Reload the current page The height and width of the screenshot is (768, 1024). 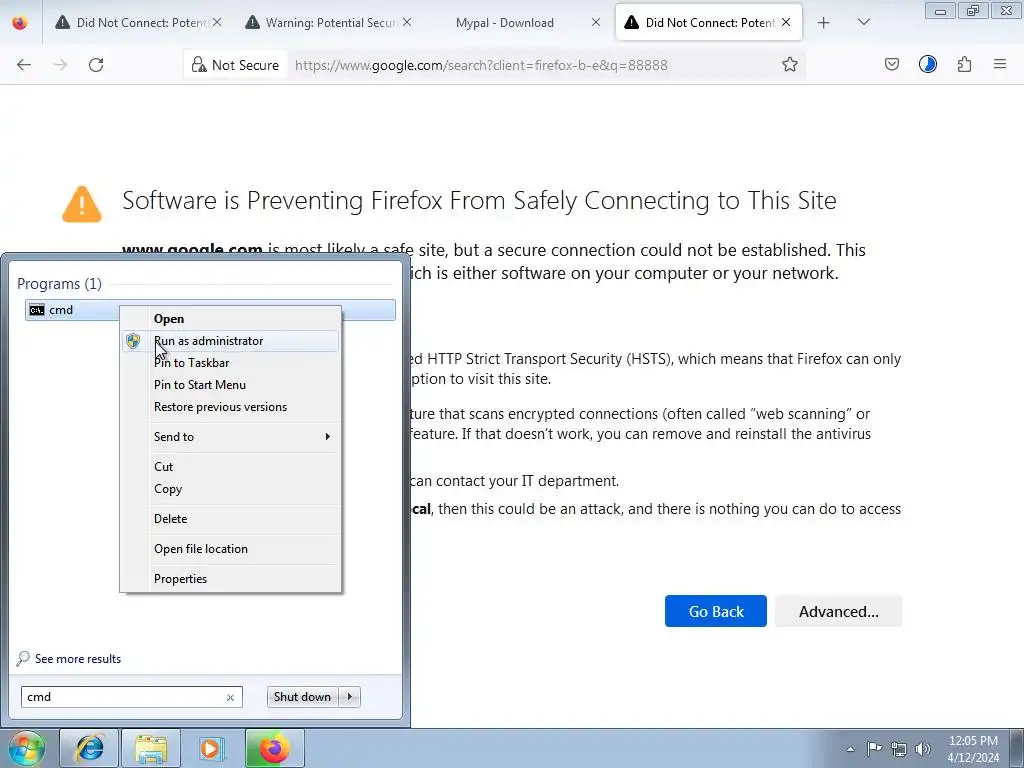[96, 65]
